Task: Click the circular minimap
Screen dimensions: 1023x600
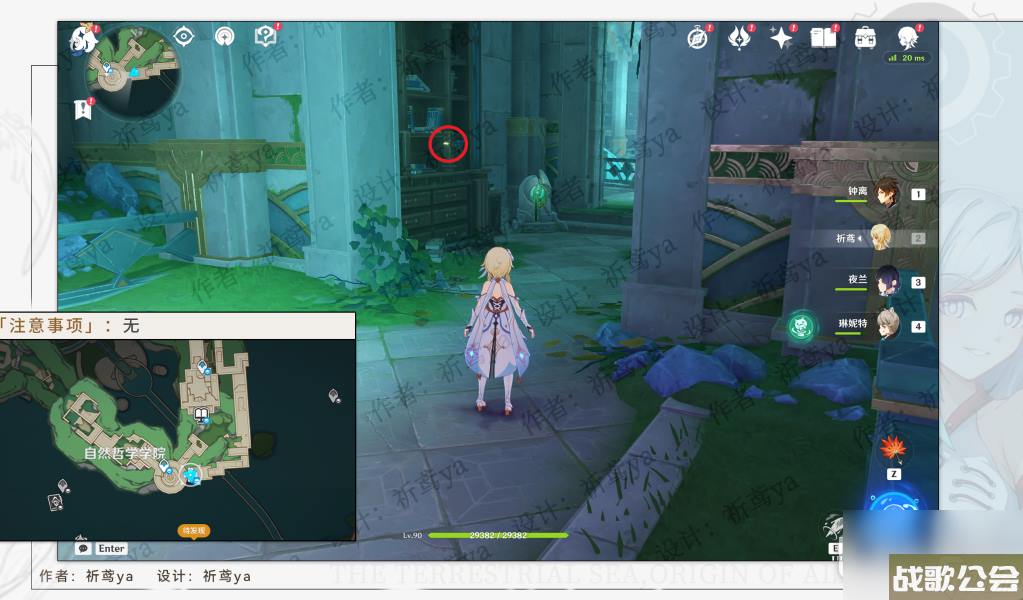Action: point(135,70)
